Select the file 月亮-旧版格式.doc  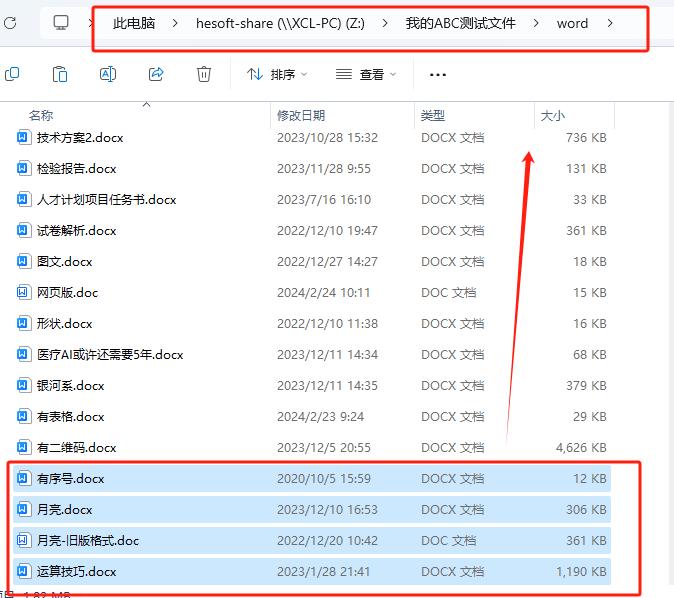click(88, 540)
